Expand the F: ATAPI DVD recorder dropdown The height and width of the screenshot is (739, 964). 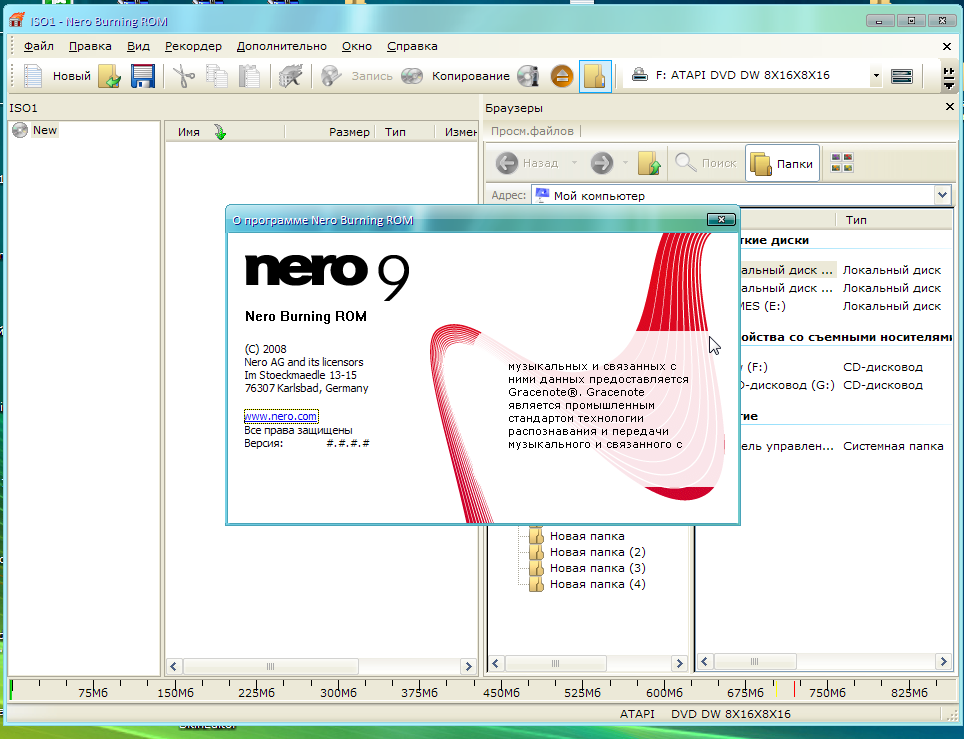point(875,76)
